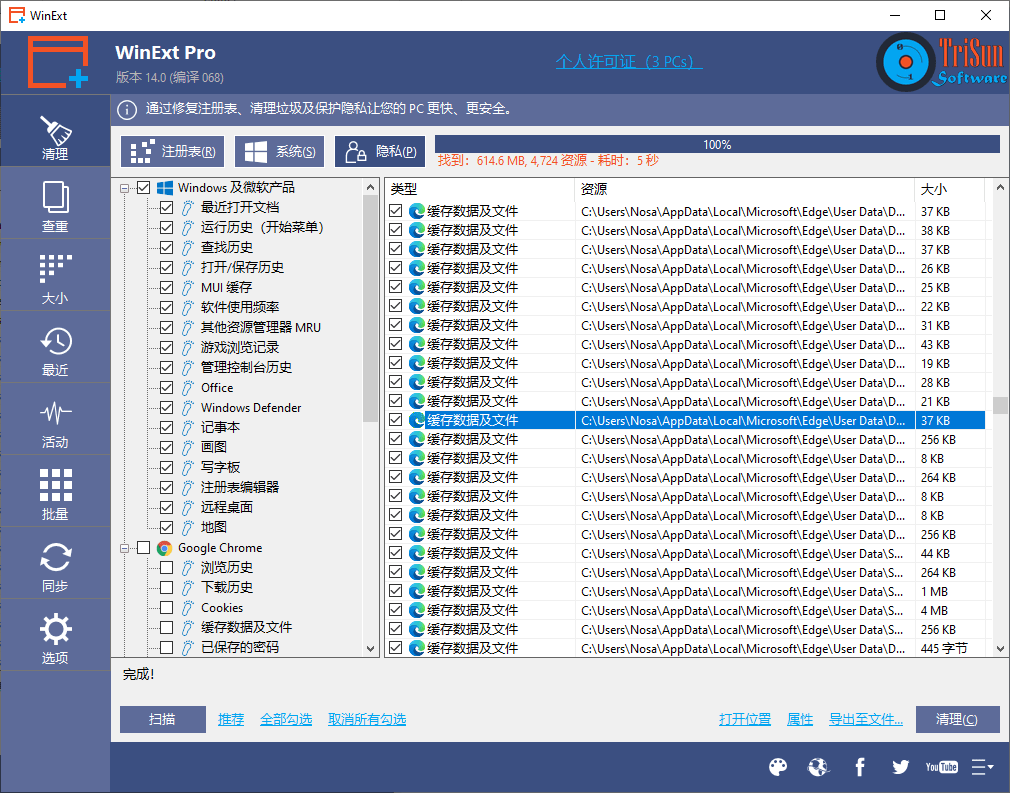Uncheck the Windows 及微软产品 group checkbox
Viewport: 1010px width, 793px height.
(144, 187)
